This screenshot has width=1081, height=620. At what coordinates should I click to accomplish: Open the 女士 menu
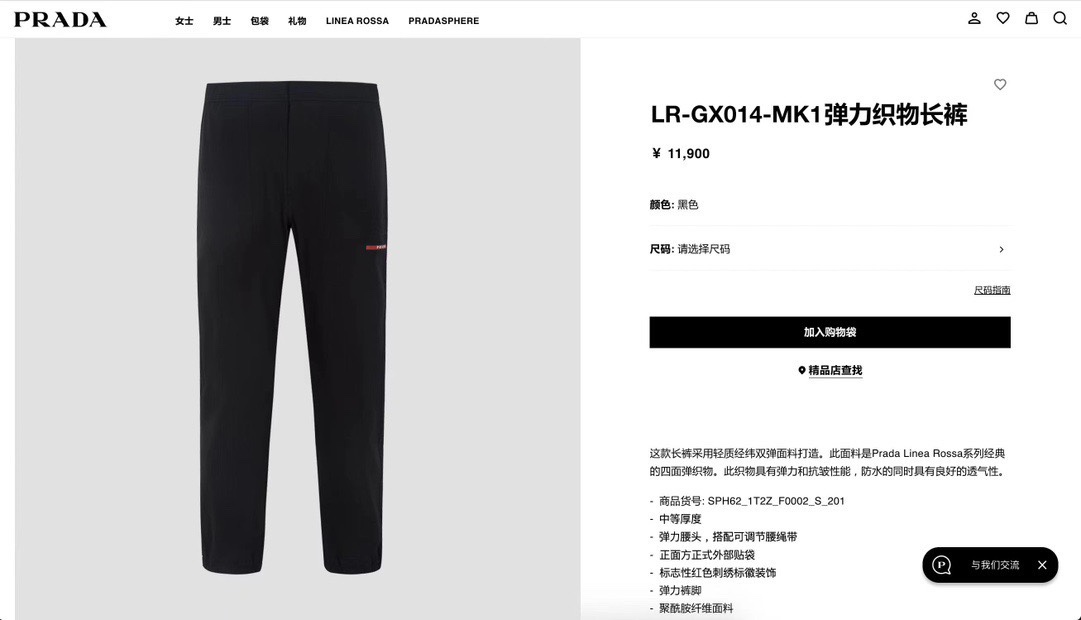point(184,21)
